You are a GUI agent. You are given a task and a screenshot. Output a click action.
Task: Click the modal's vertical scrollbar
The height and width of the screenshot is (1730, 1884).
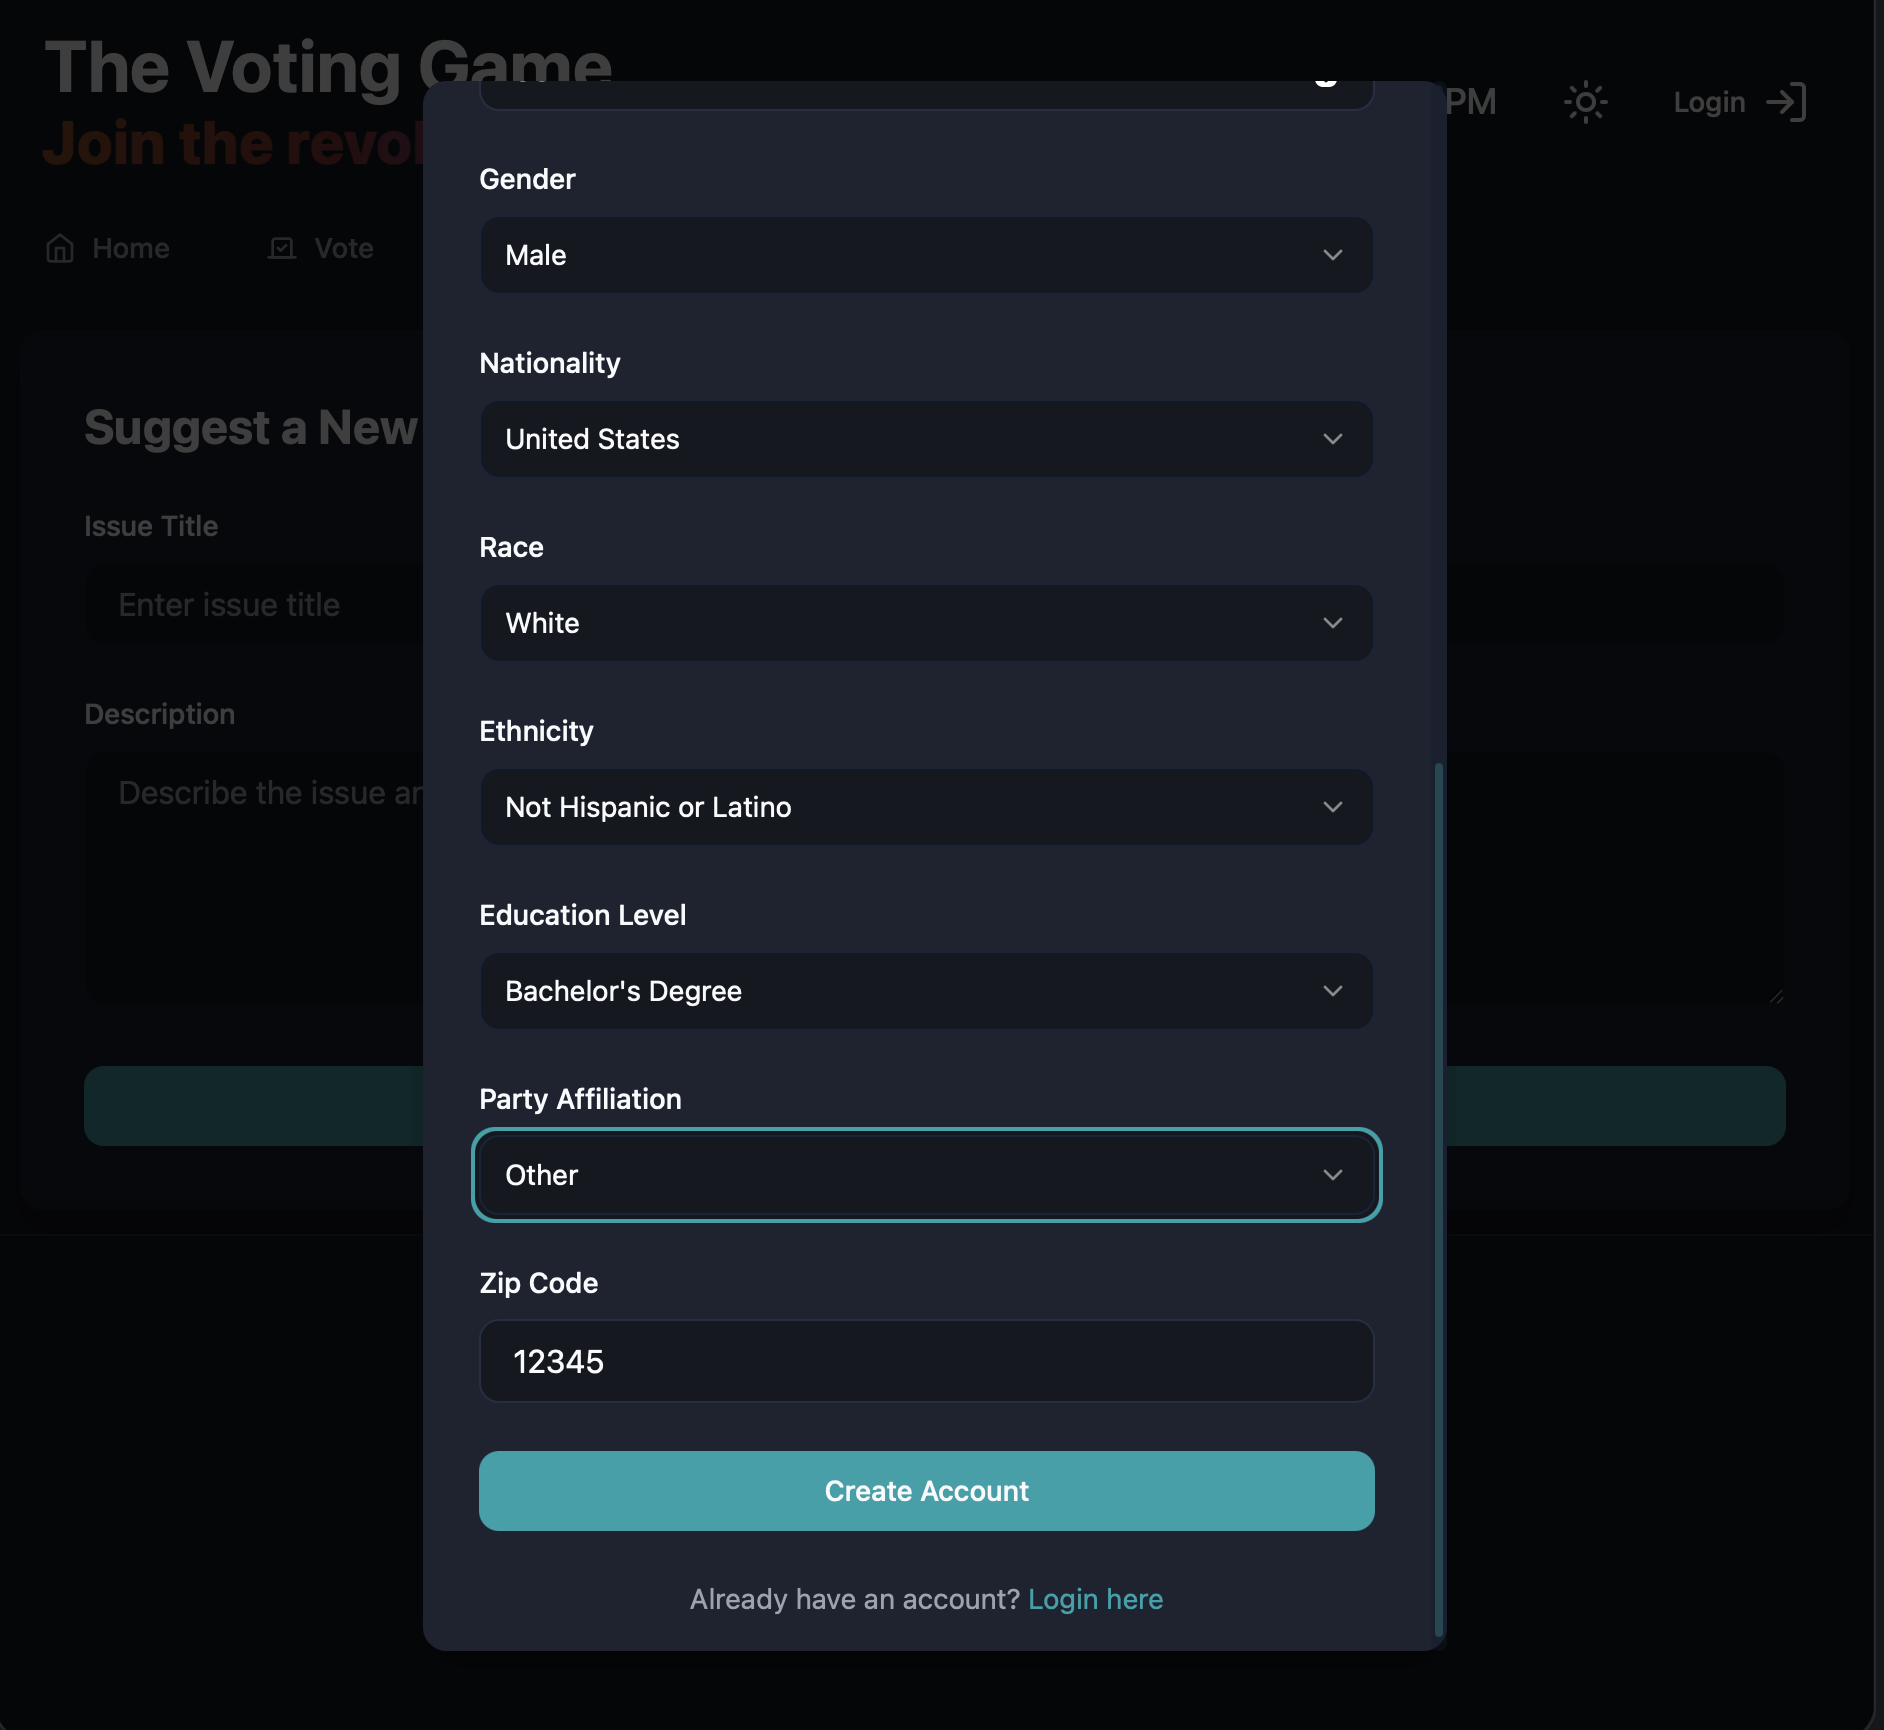[1438, 1200]
